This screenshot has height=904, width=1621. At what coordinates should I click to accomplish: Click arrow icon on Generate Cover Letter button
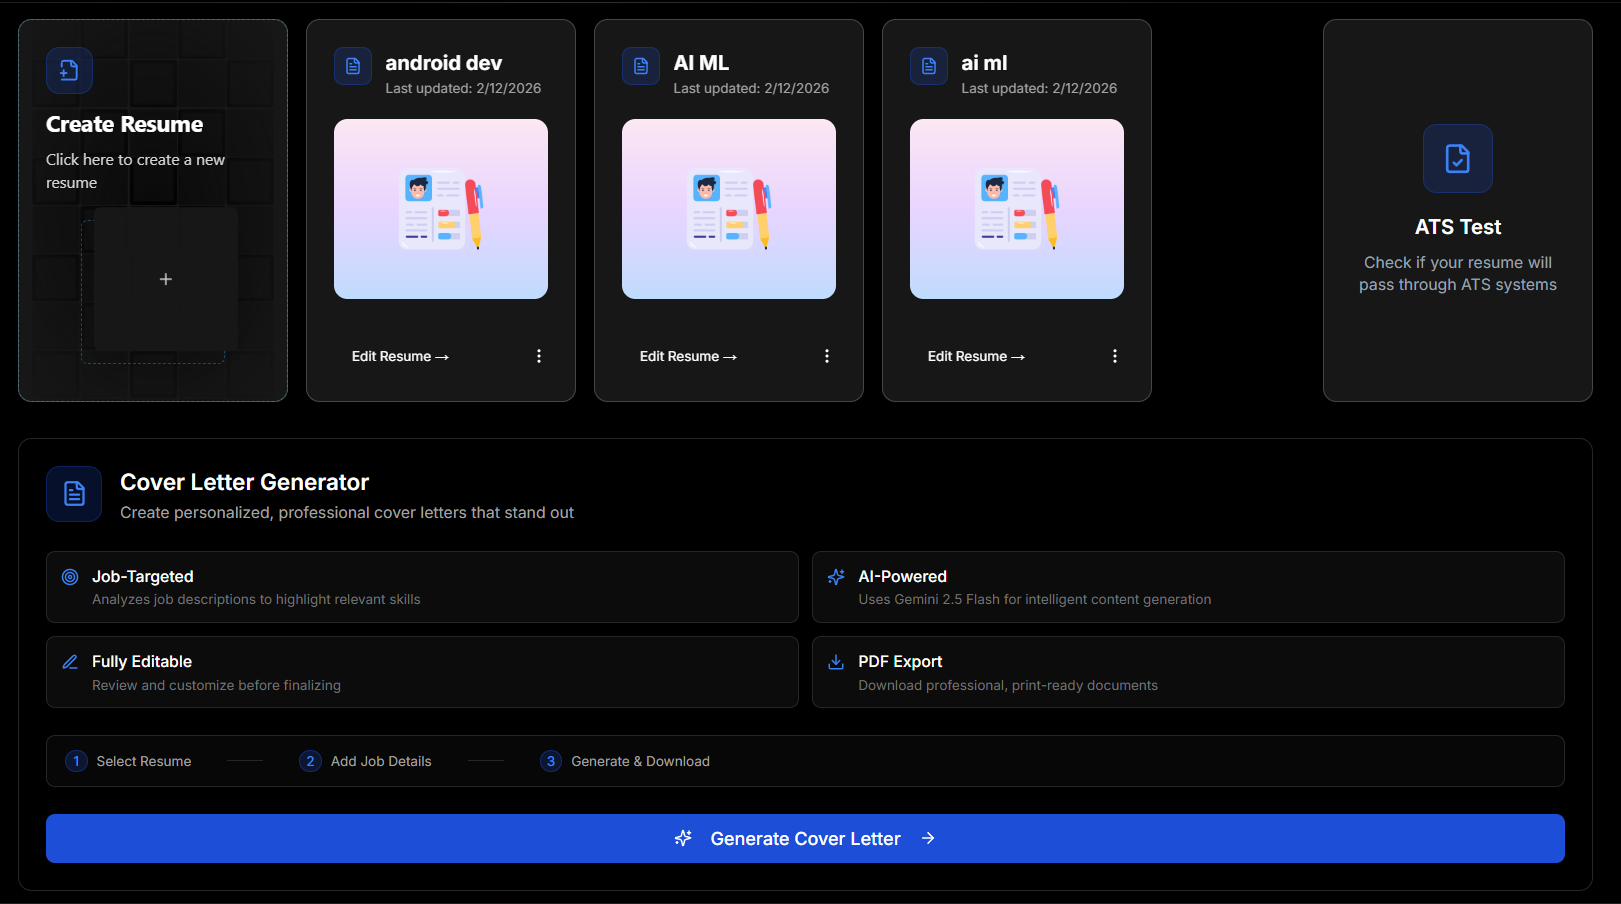[x=928, y=838]
